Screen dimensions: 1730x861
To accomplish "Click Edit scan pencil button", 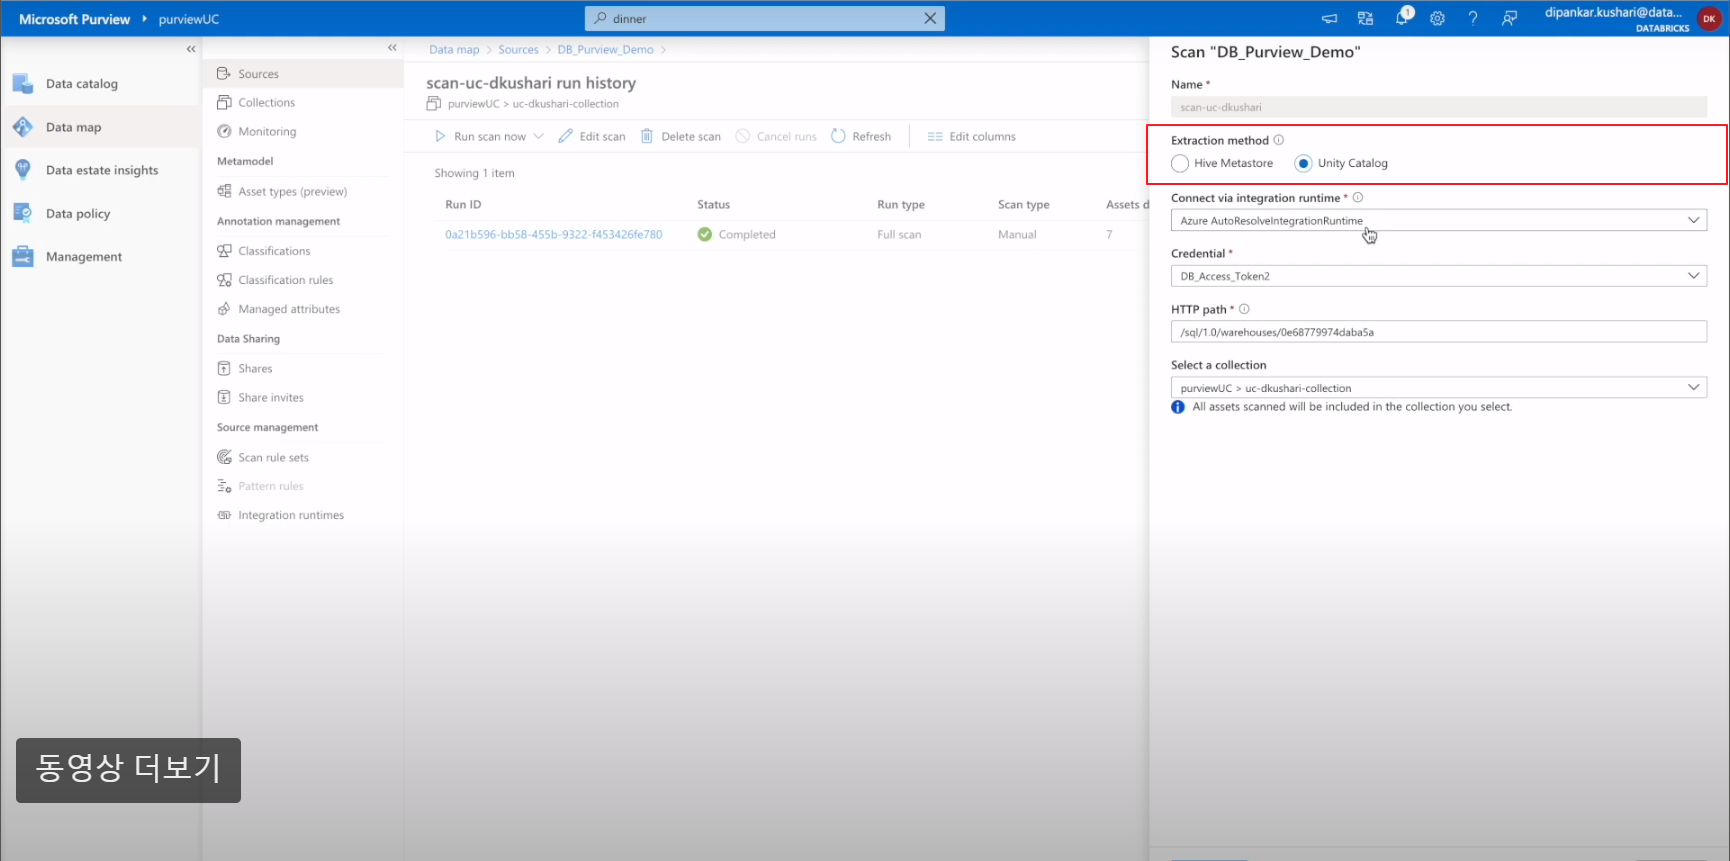I will tap(592, 136).
